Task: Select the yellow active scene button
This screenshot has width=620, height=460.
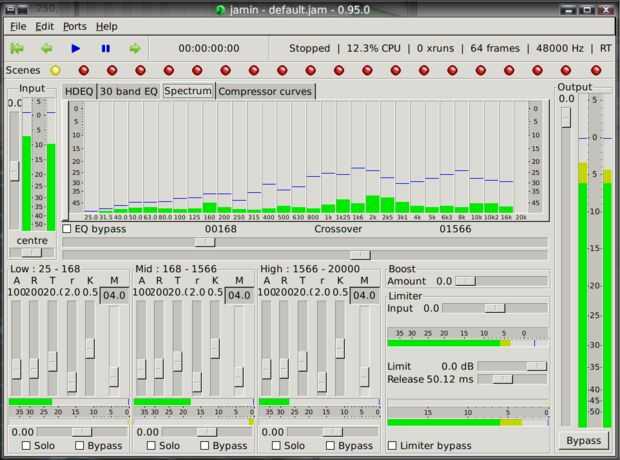Action: click(55, 70)
